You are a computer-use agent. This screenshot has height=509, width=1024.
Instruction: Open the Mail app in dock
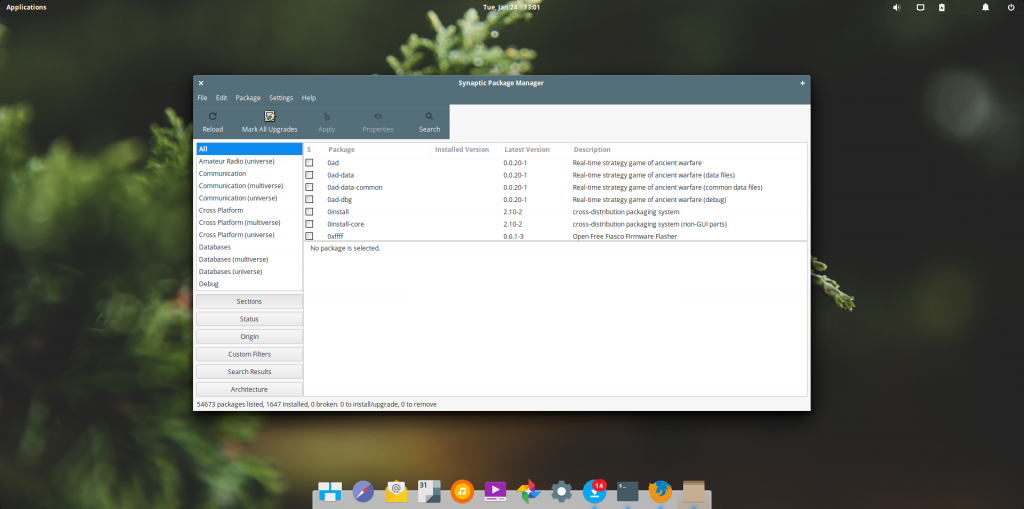tap(396, 491)
